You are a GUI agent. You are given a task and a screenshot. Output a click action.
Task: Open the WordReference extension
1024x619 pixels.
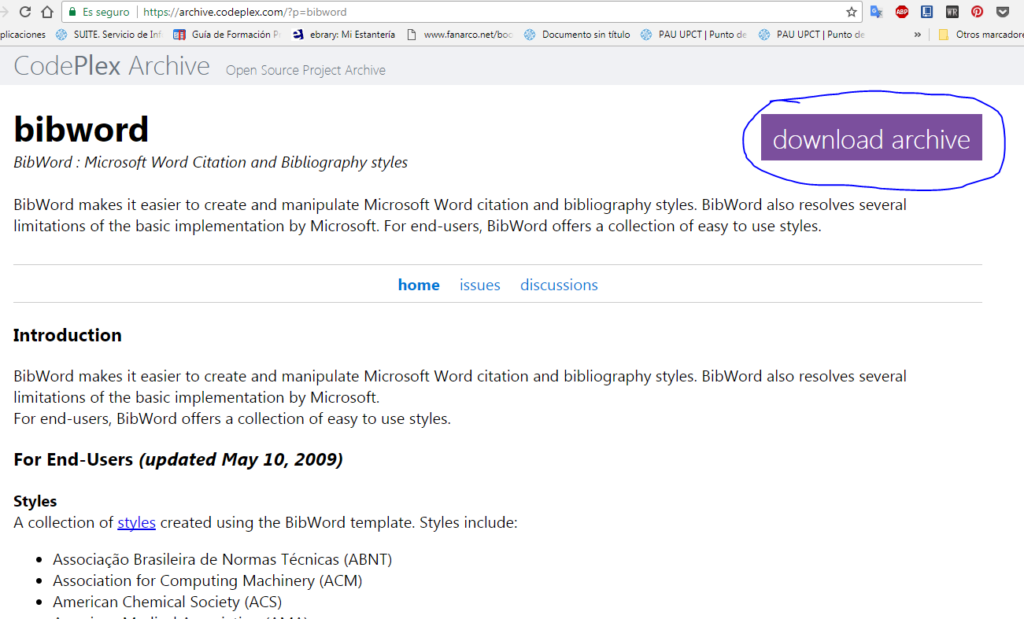pos(951,11)
